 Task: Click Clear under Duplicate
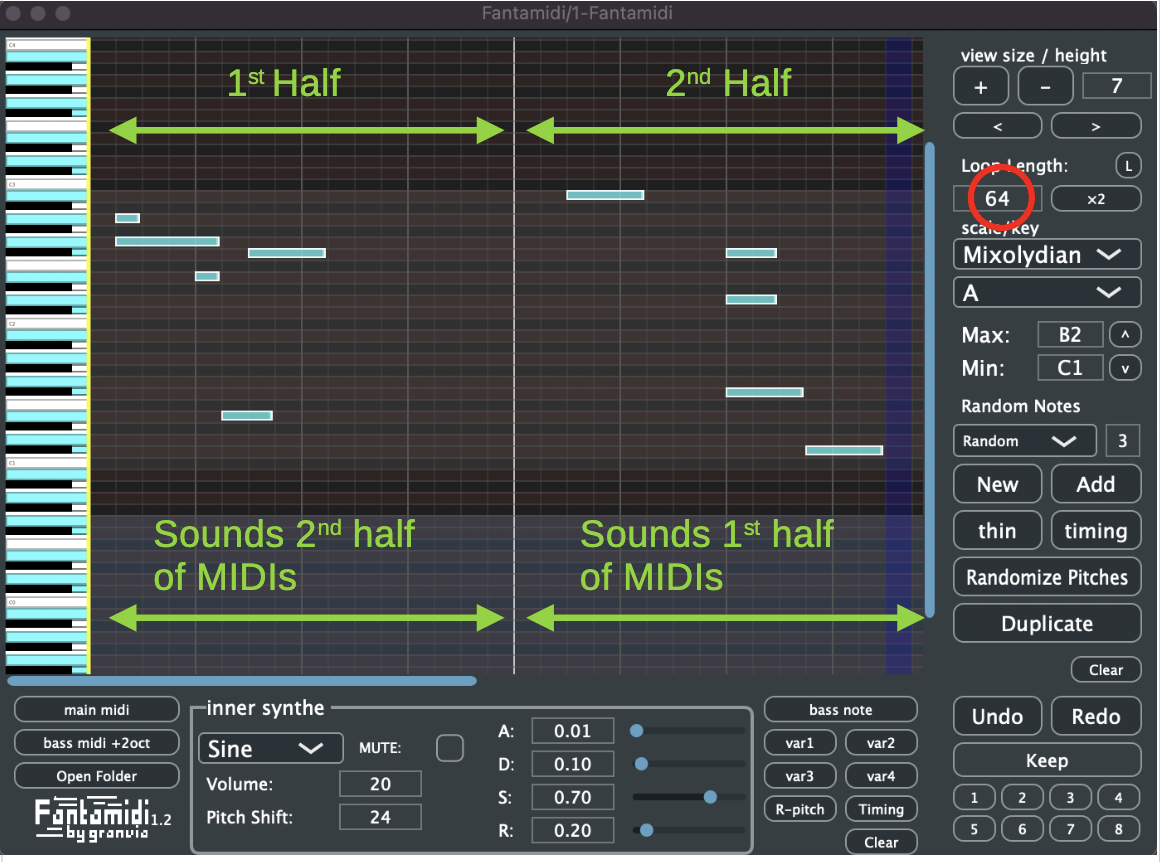[1106, 670]
